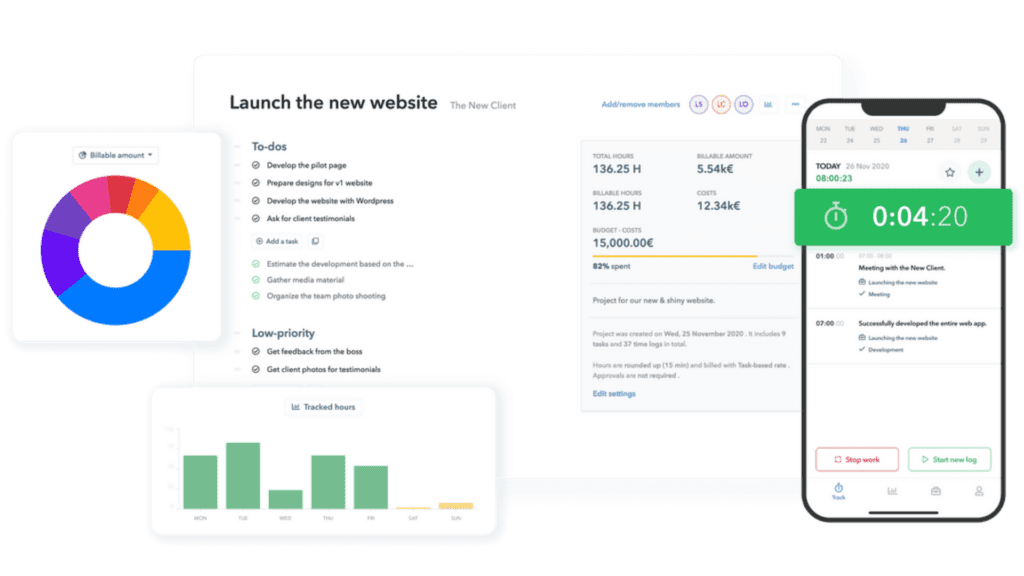Screen dimensions: 1024x576
Task: Open the project chart icon next to the avatars
Action: pos(768,104)
